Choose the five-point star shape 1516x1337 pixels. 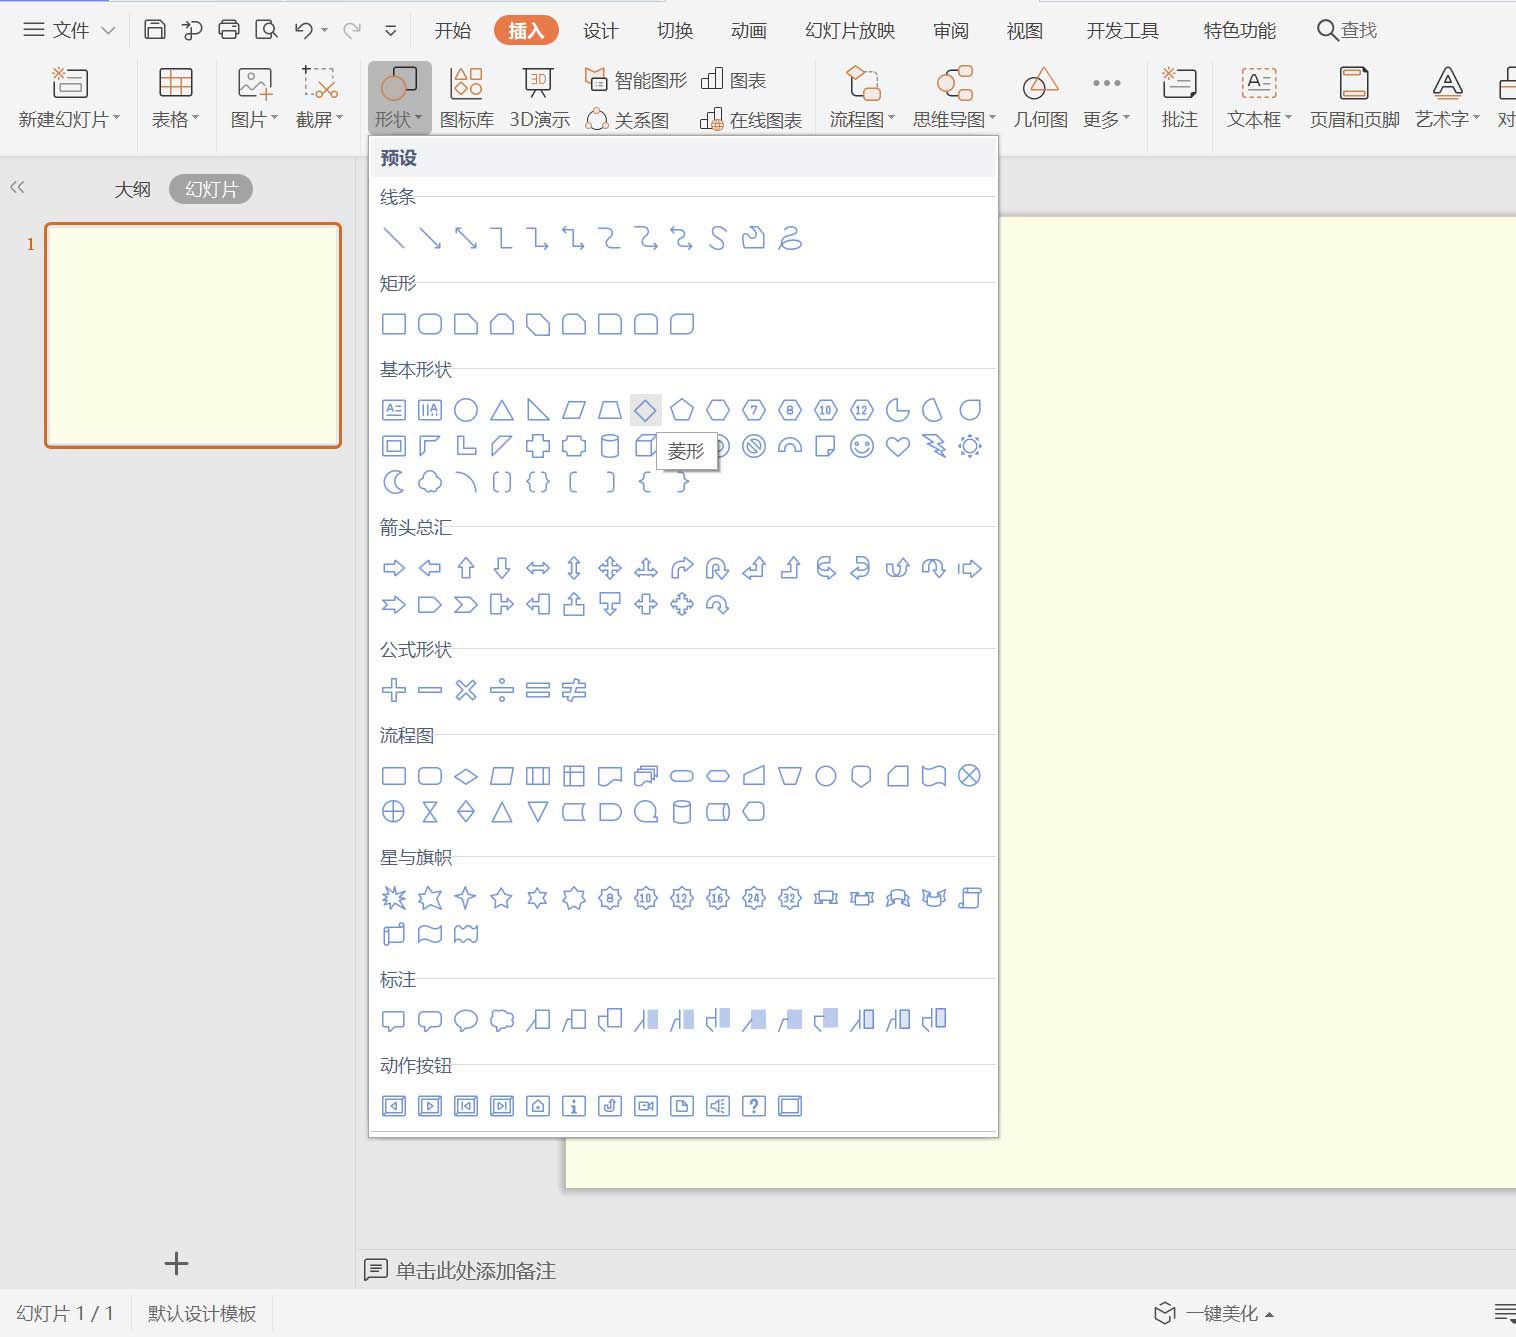click(502, 898)
